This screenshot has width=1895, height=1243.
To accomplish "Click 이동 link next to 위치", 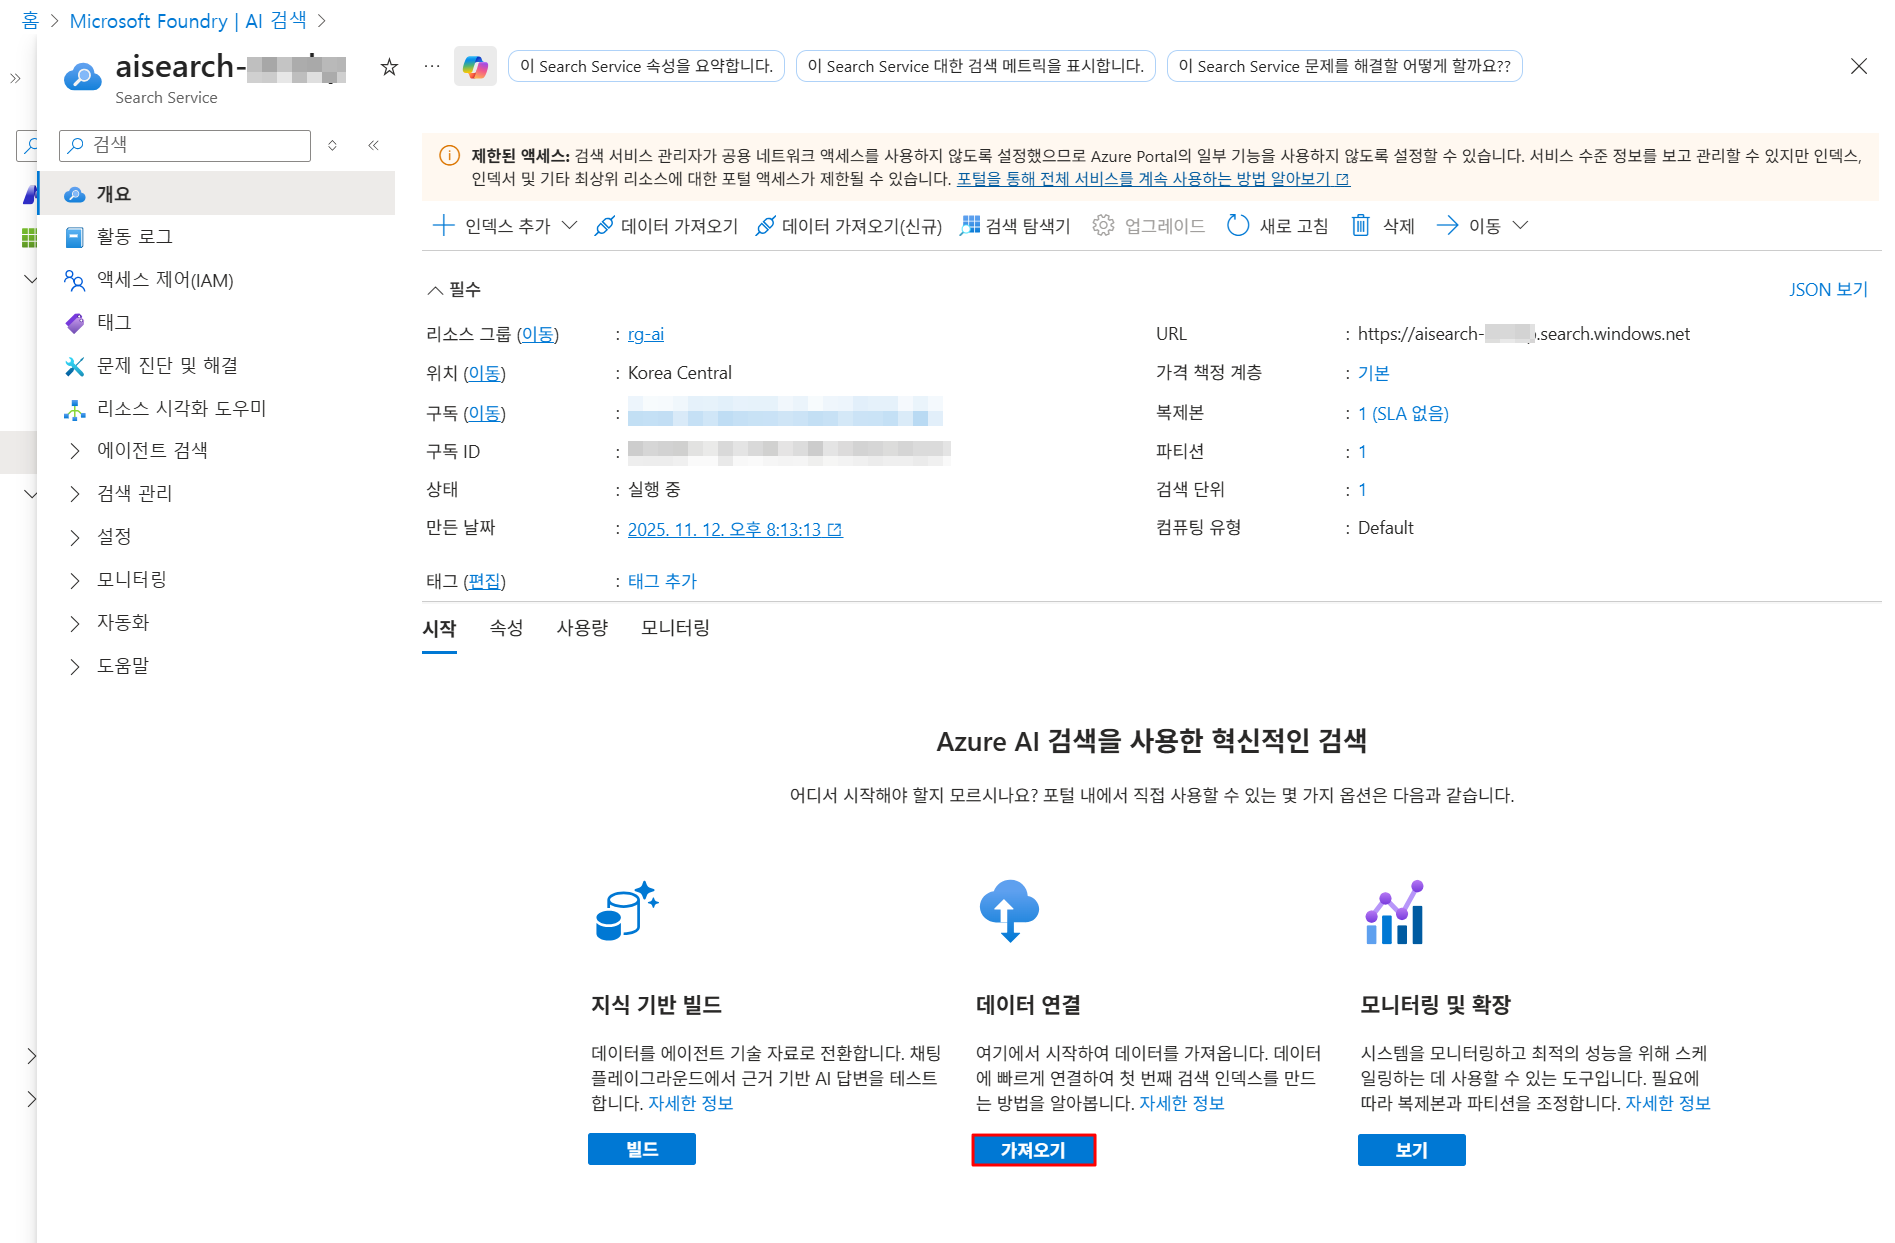I will pyautogui.click(x=484, y=373).
